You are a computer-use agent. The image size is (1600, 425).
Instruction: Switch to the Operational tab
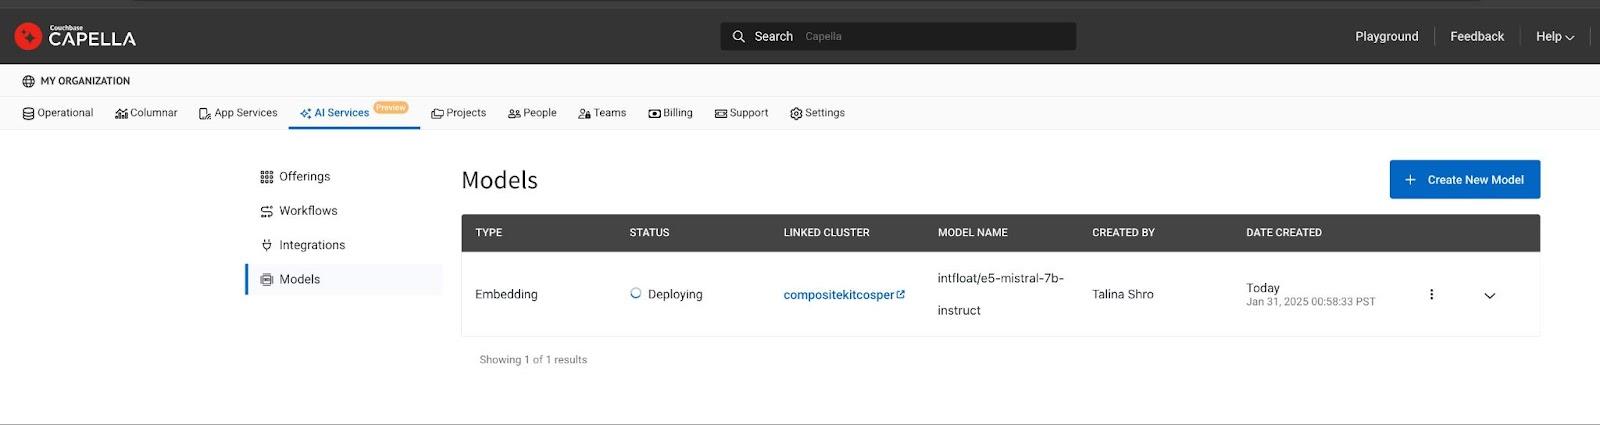(58, 113)
